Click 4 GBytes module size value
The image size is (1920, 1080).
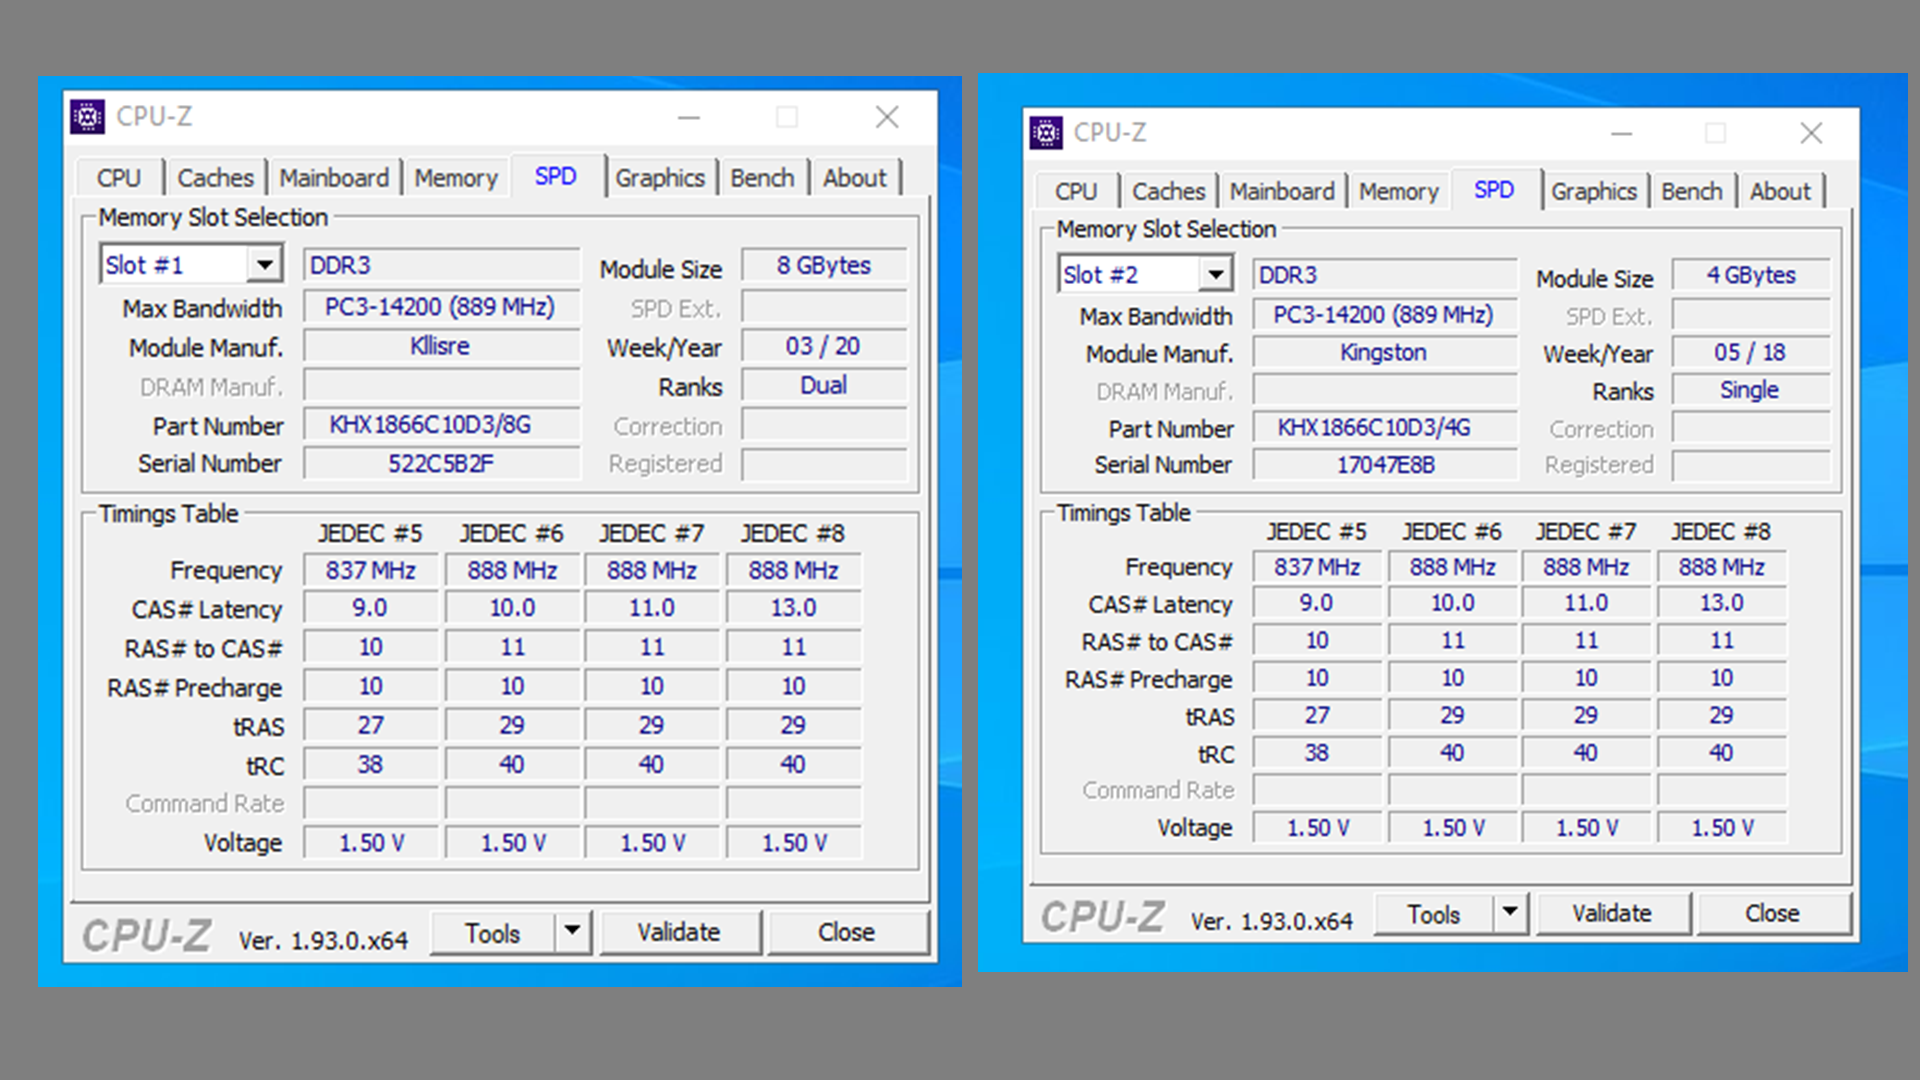(x=1751, y=275)
